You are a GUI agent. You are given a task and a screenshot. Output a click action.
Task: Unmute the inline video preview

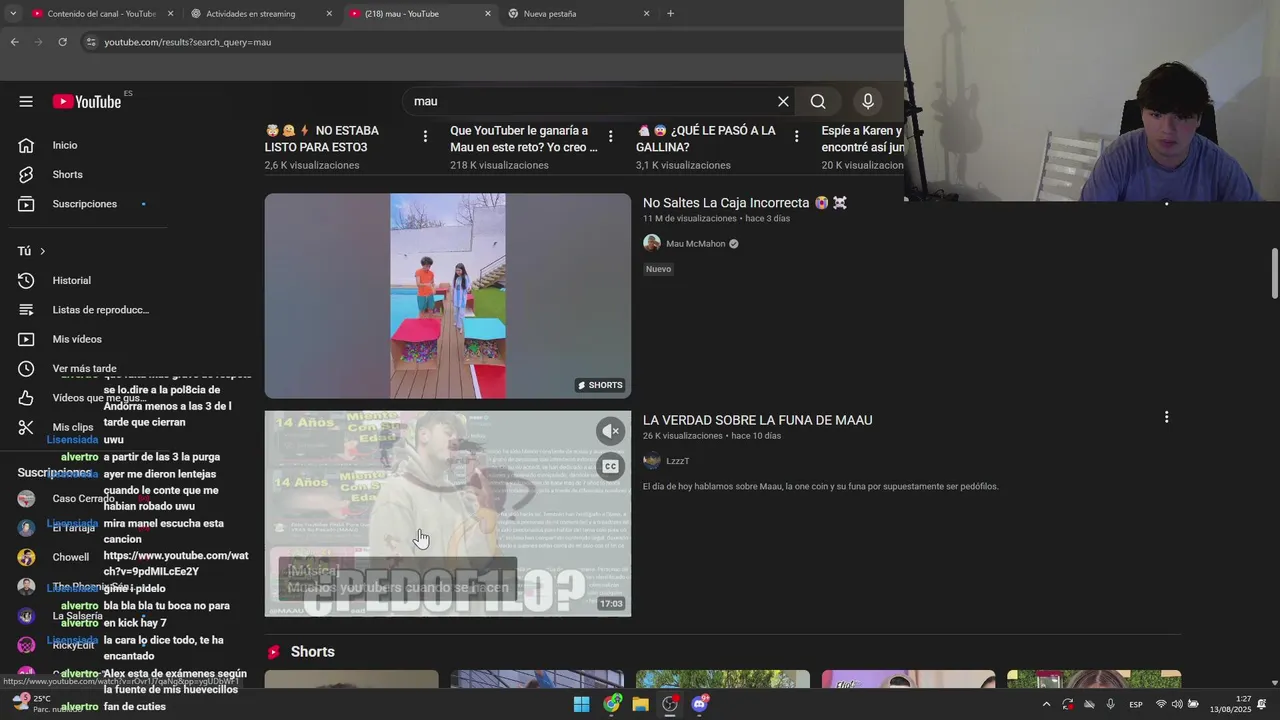tap(610, 431)
